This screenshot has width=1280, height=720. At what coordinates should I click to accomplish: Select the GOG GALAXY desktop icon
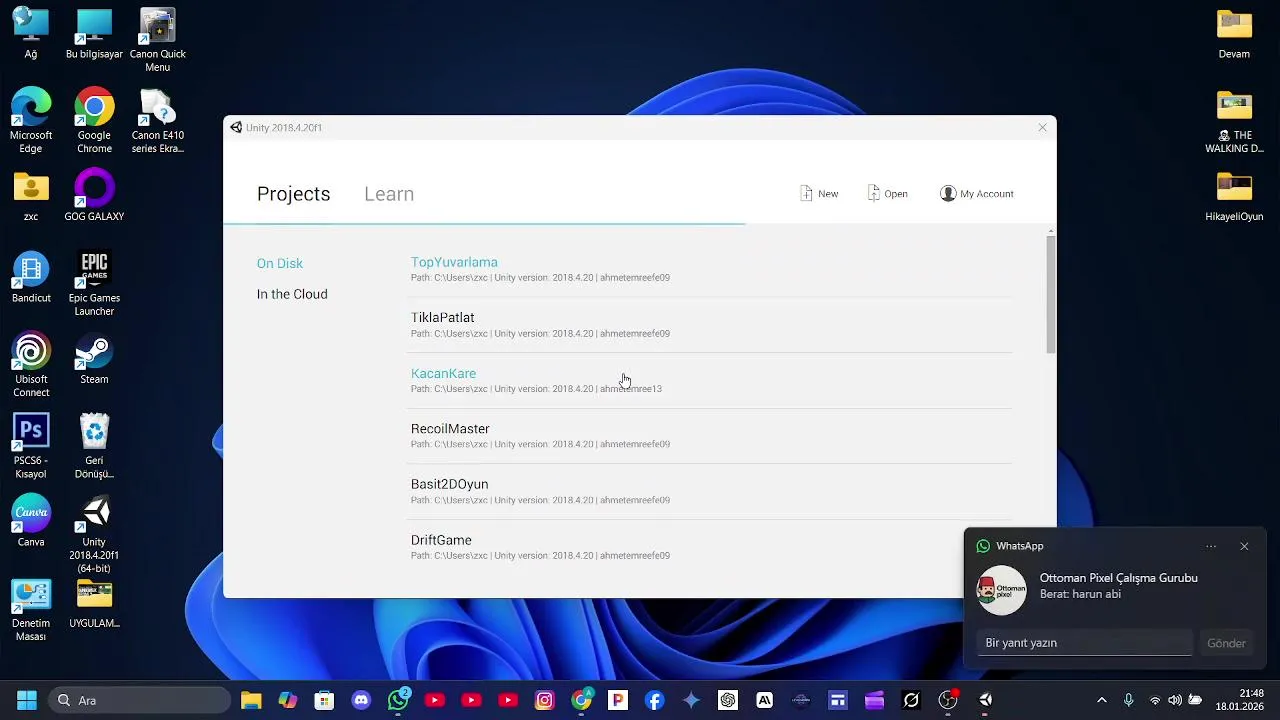coord(94,196)
